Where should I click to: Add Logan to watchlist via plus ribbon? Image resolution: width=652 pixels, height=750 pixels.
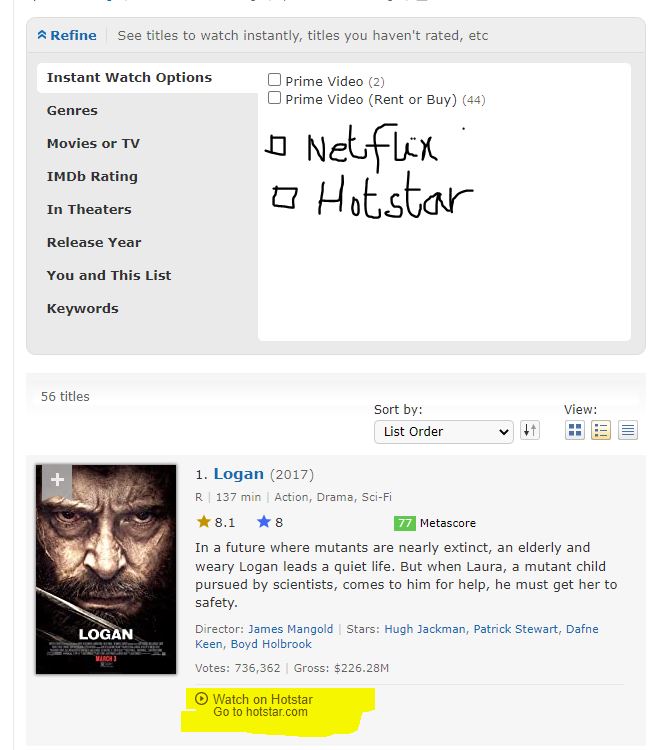coord(57,480)
